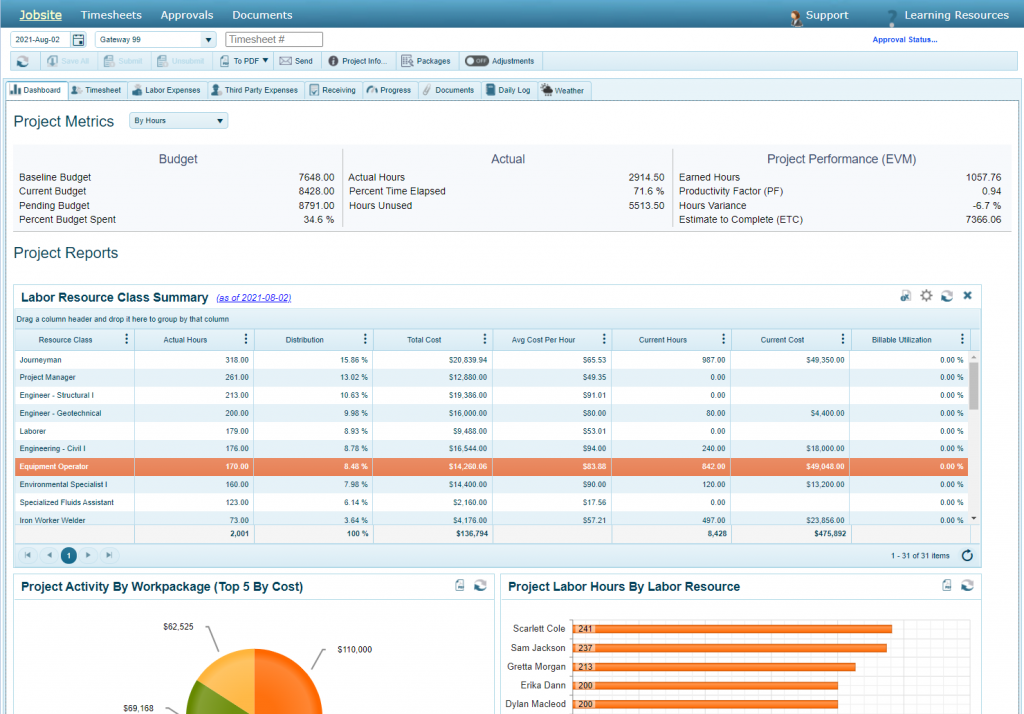Refresh the Project Activity By Workpackage chart
Image resolution: width=1024 pixels, height=714 pixels.
click(x=479, y=585)
